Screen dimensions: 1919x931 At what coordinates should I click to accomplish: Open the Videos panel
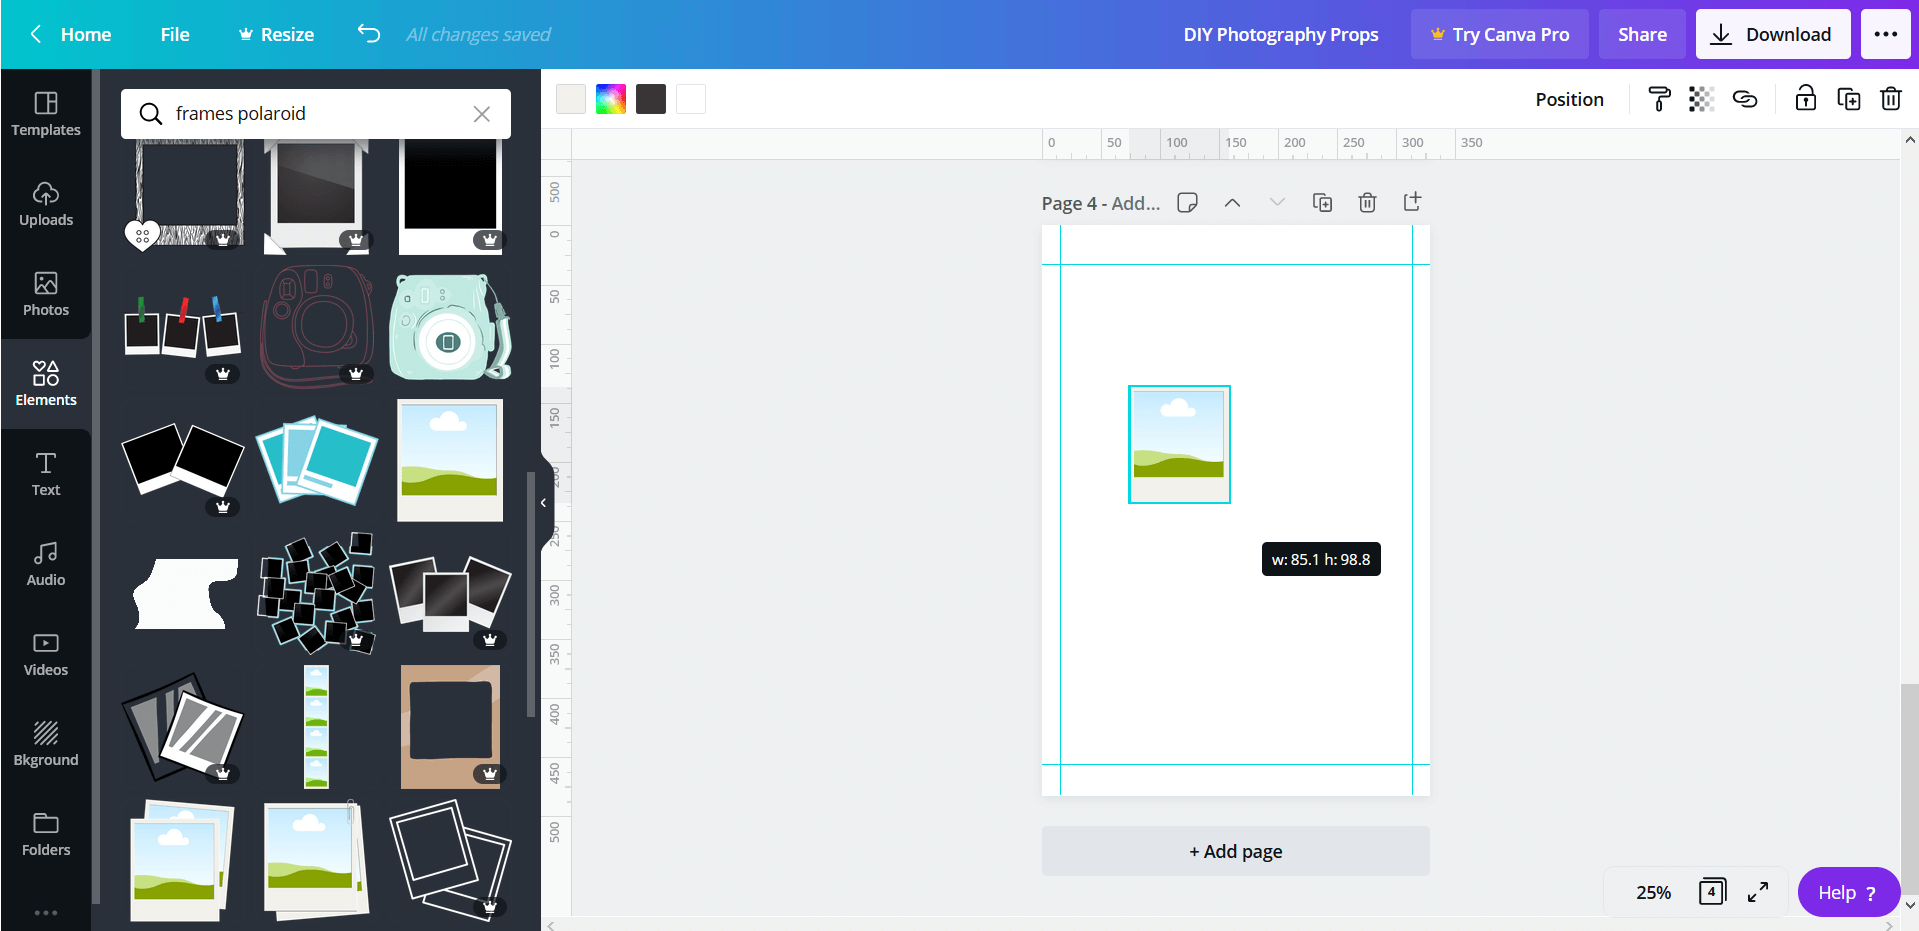pyautogui.click(x=46, y=653)
